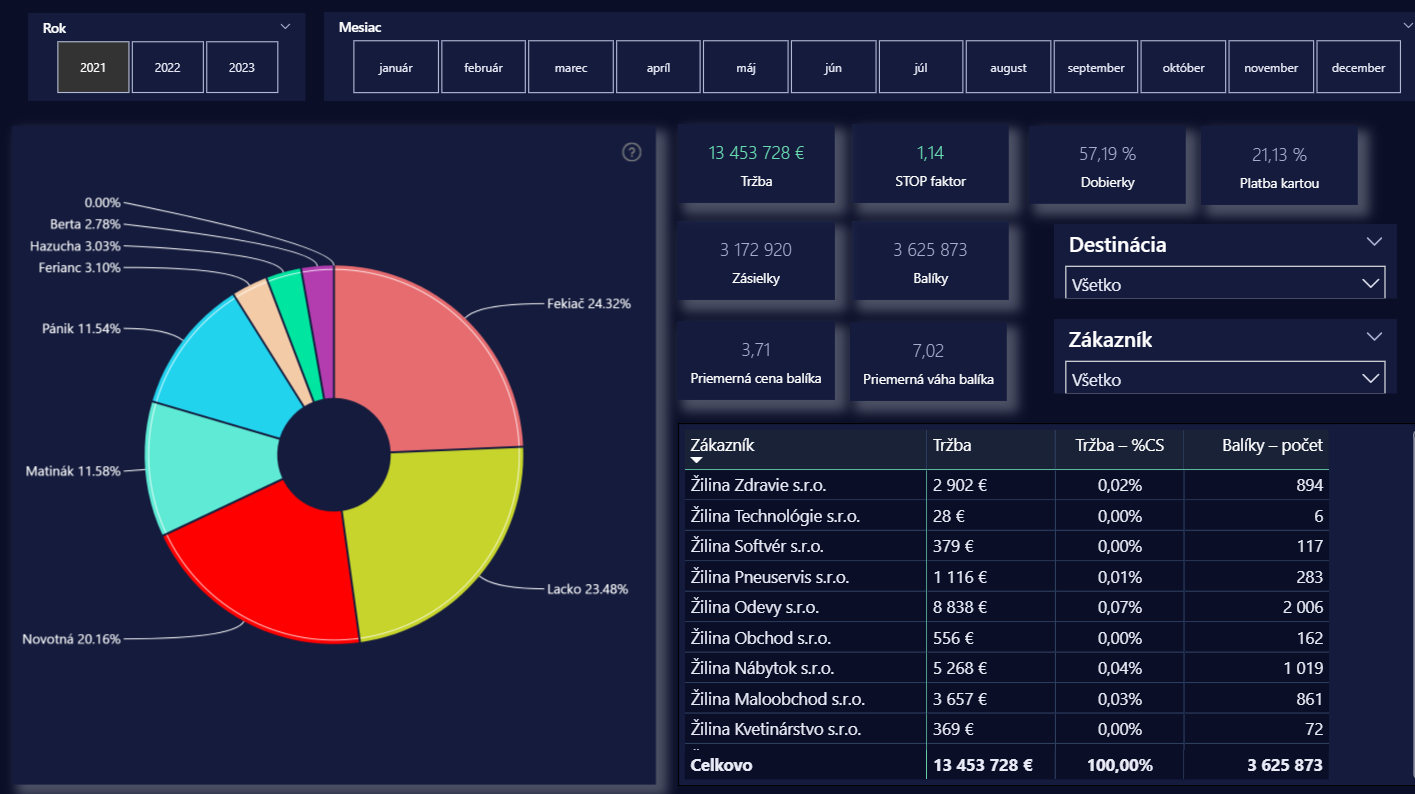Sort table by Tržba – %CS header
1415x794 pixels.
click(x=1119, y=446)
